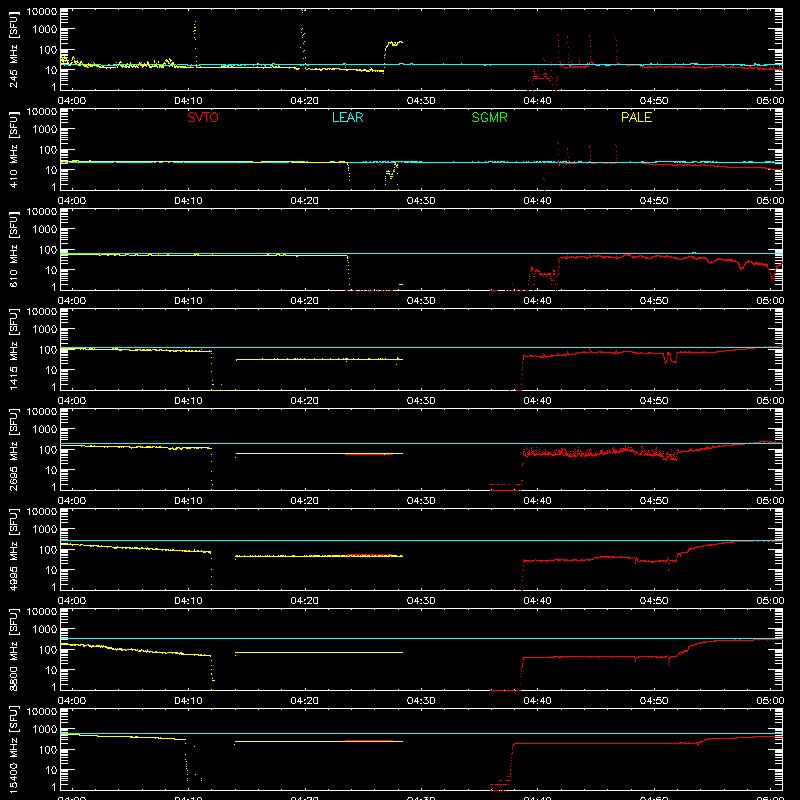Click the 04:40 time label below 410 MHz plot
The width and height of the screenshot is (800, 800).
point(537,201)
